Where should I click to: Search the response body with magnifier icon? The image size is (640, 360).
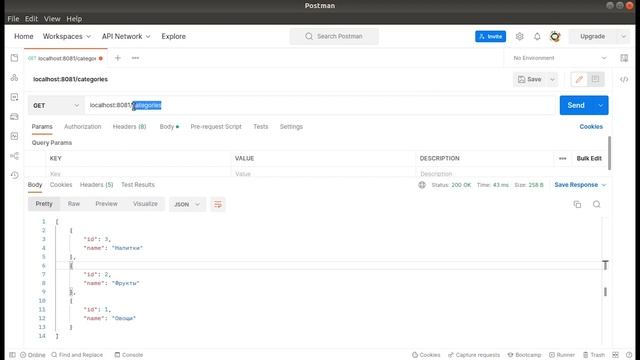tap(597, 204)
